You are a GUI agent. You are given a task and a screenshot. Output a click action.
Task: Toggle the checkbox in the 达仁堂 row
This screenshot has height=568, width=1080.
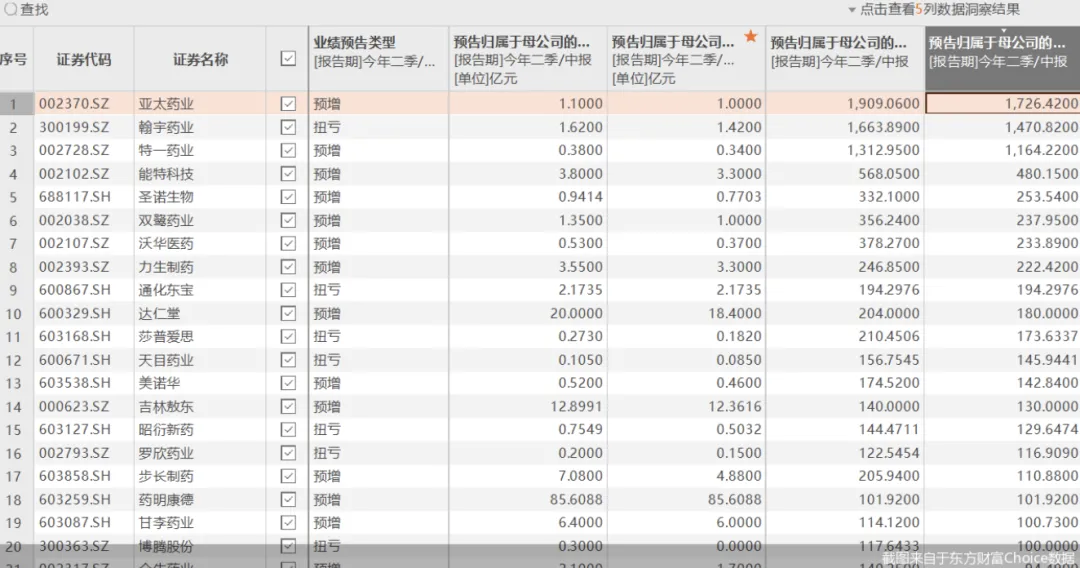coord(288,313)
